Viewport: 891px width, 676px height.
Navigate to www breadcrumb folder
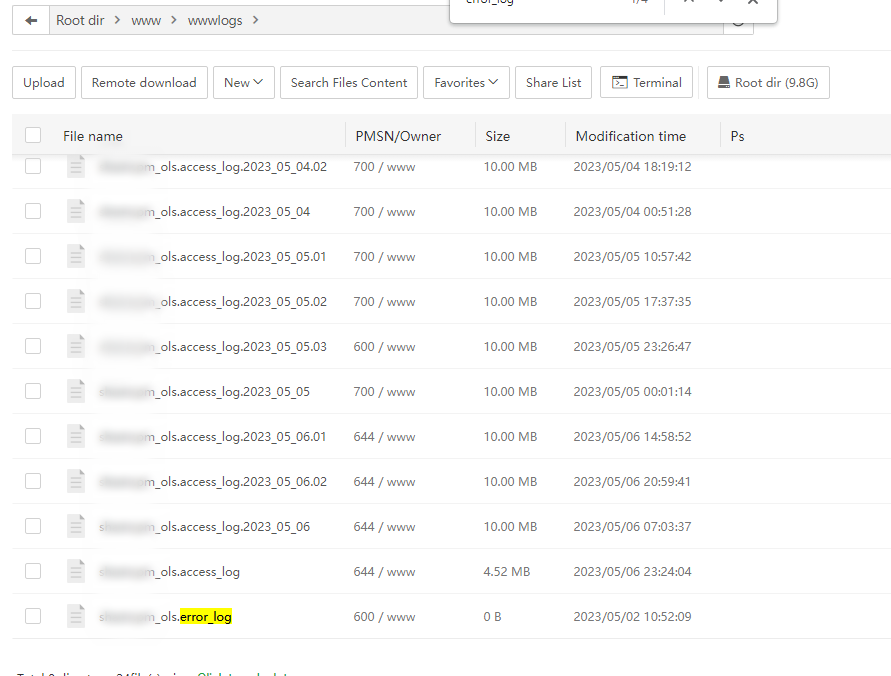coord(146,21)
